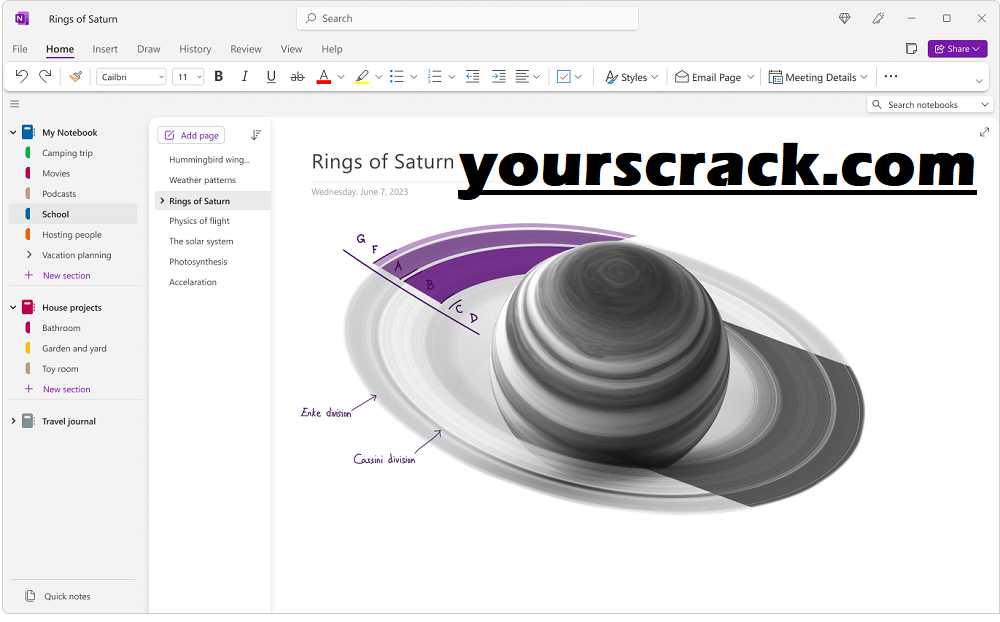Open font color dropdown arrow

click(x=341, y=77)
